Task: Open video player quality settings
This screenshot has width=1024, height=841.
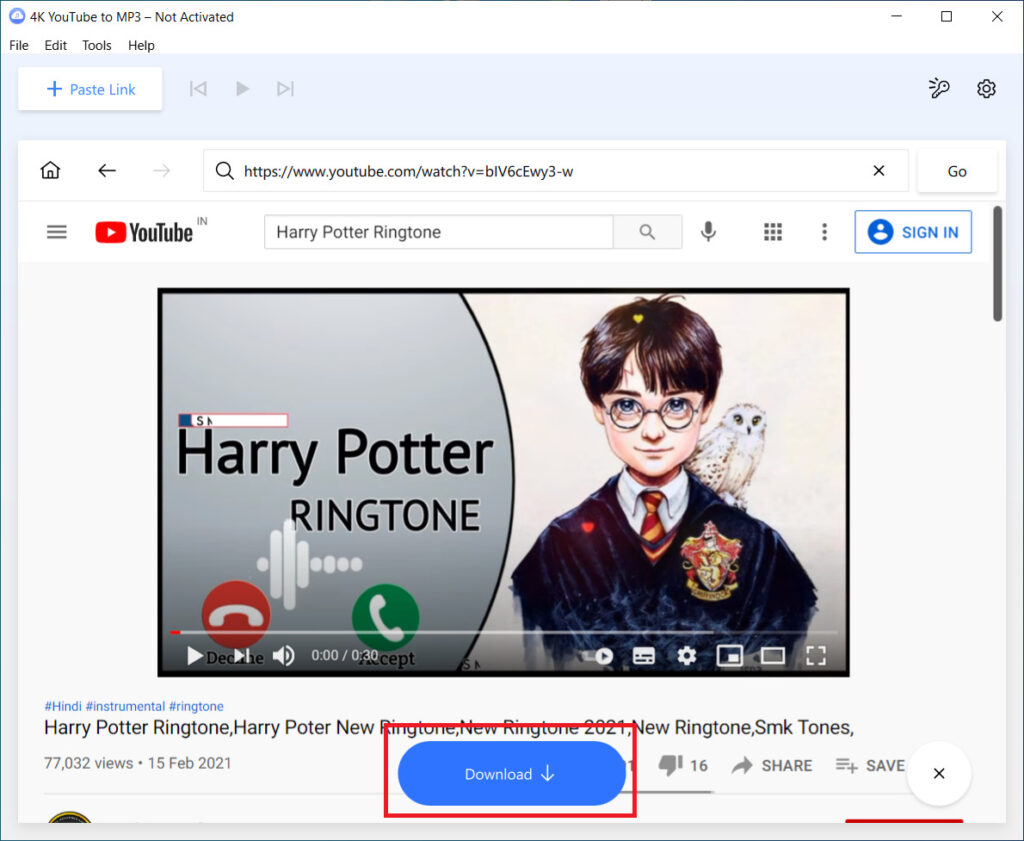Action: 686,656
